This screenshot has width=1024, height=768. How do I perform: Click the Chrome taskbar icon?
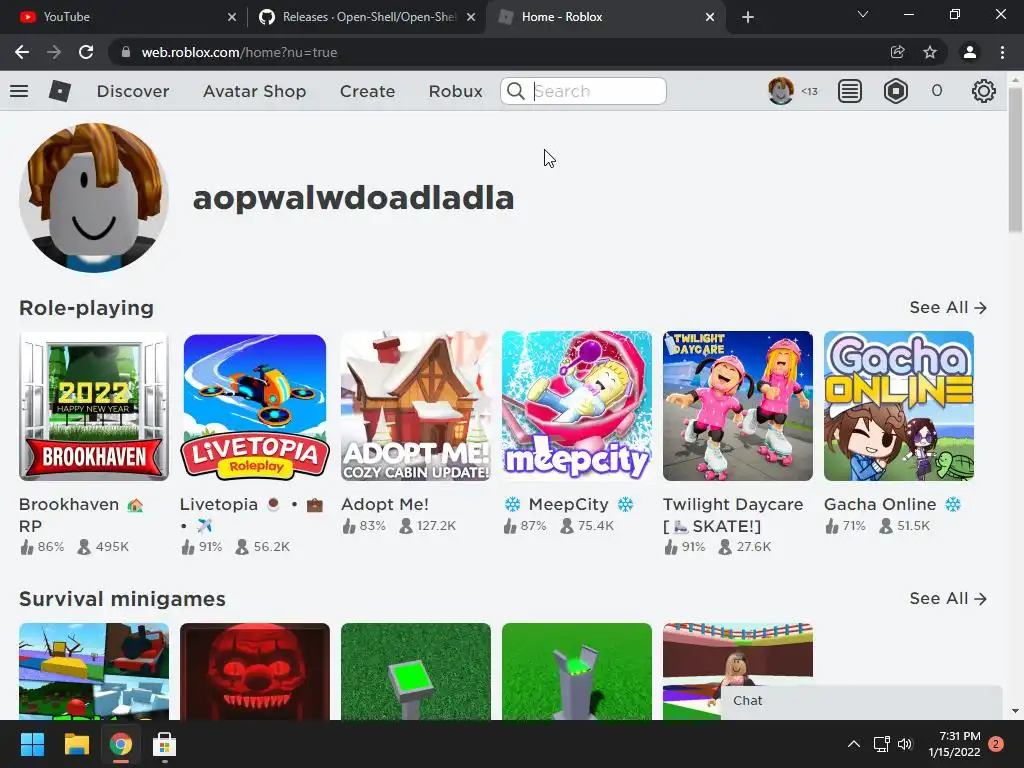121,744
